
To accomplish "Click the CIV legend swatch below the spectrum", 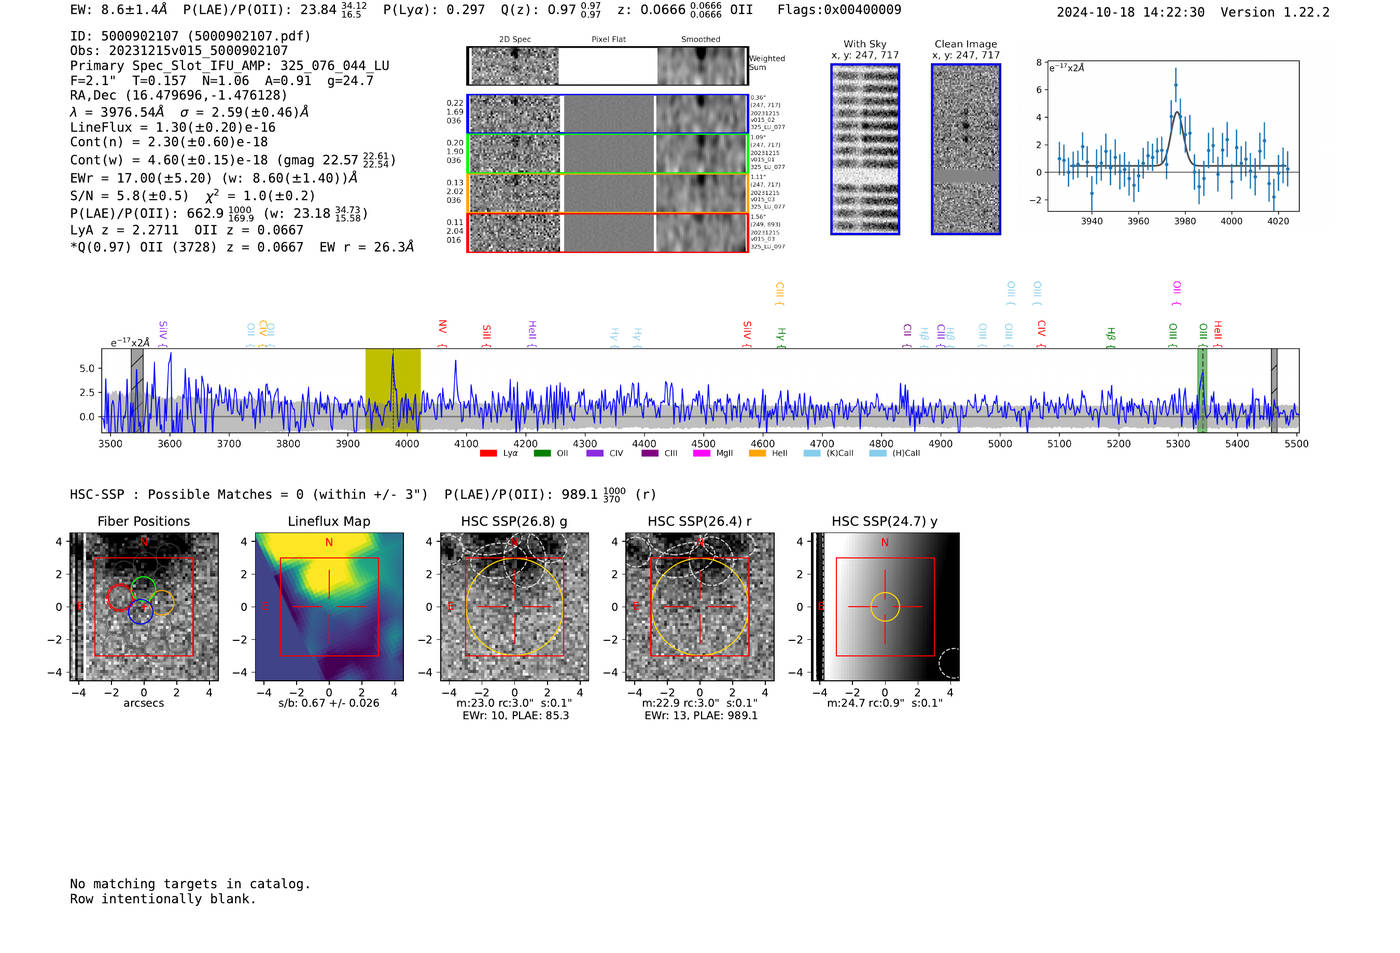I will [x=595, y=453].
